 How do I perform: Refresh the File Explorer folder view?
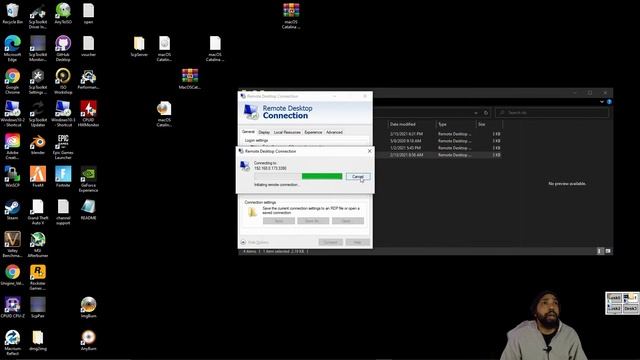486,113
